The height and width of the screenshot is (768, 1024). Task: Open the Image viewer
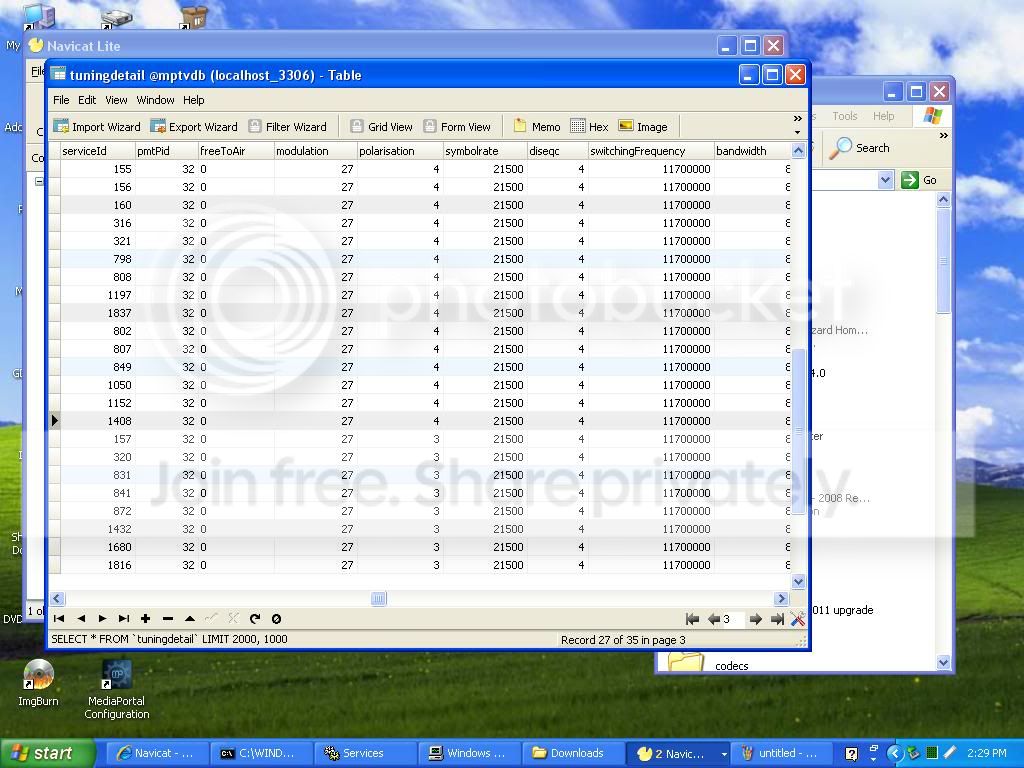tap(643, 127)
